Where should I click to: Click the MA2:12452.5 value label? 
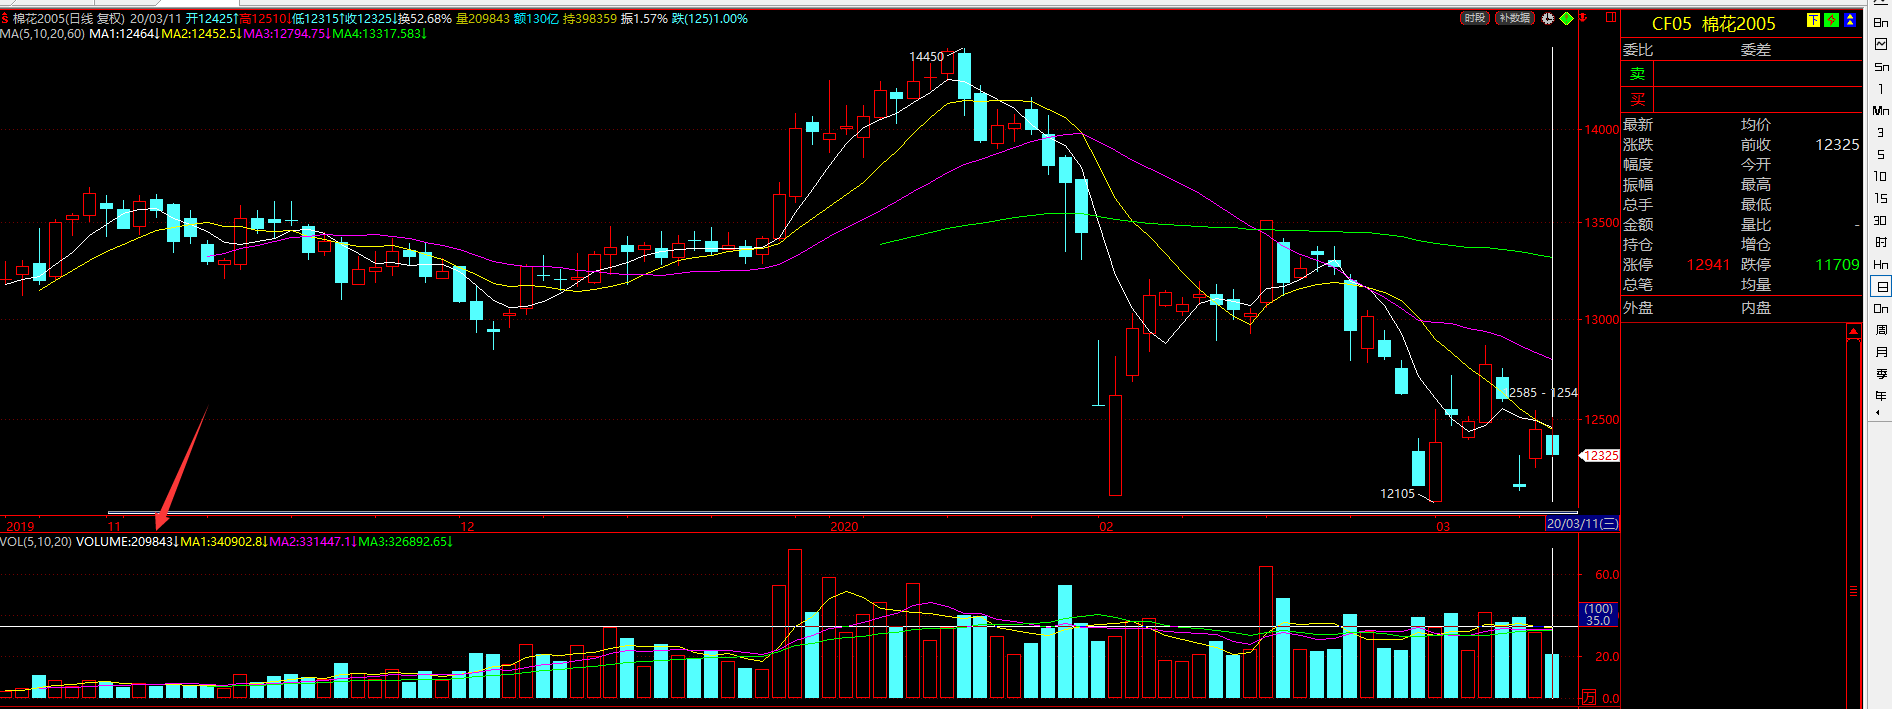click(200, 34)
